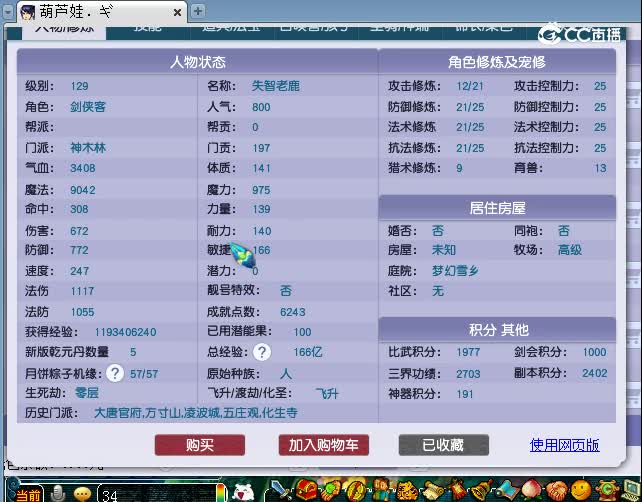The height and width of the screenshot is (502, 642).
Task: Click the red banner guild icon
Action: pos(458,490)
